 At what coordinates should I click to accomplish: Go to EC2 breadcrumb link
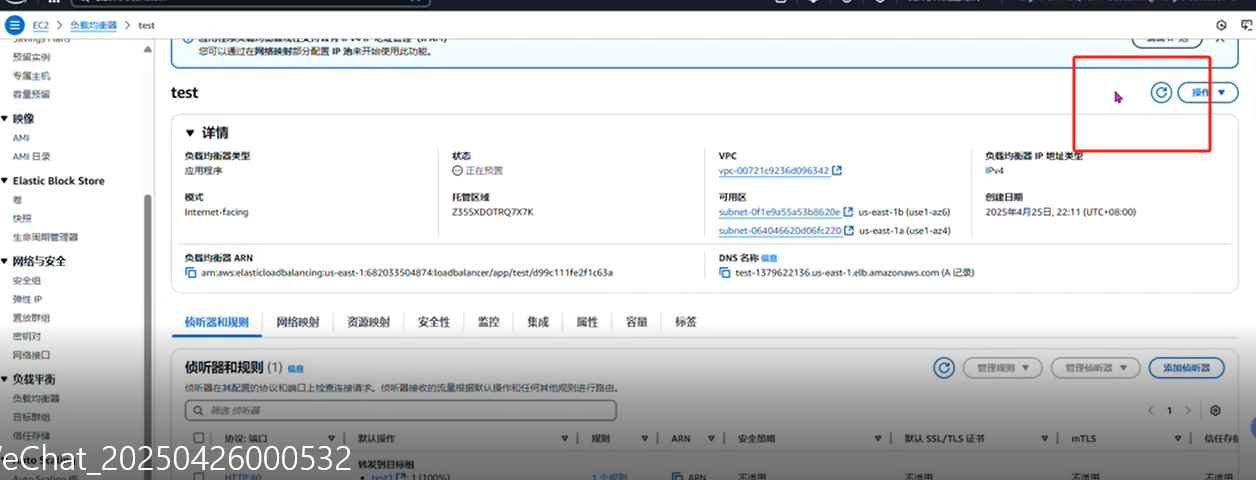click(41, 24)
